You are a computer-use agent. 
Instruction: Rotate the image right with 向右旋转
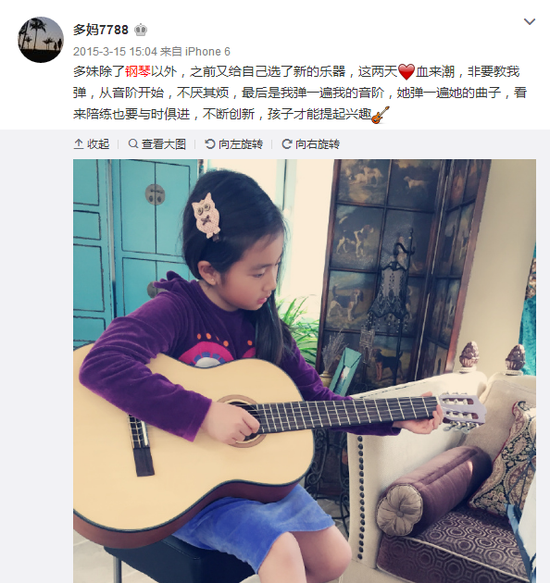(x=311, y=144)
